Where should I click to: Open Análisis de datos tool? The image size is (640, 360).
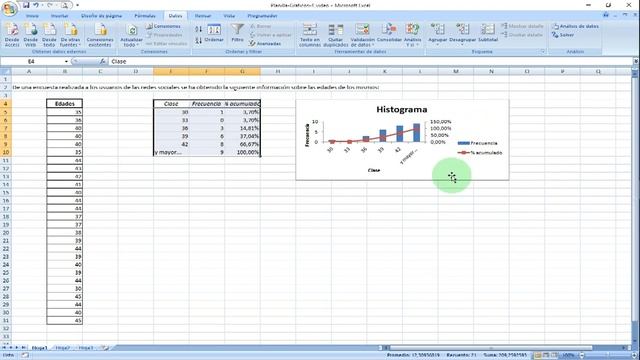pos(575,26)
